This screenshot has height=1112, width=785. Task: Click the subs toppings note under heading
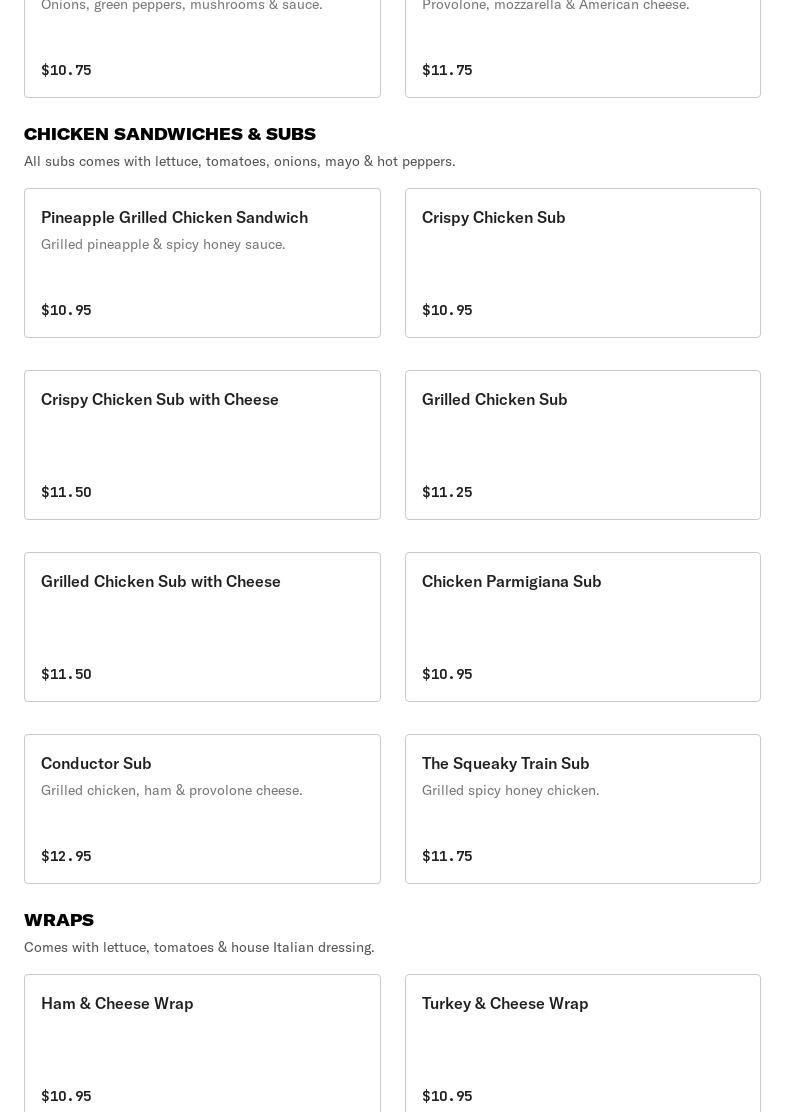tap(240, 162)
